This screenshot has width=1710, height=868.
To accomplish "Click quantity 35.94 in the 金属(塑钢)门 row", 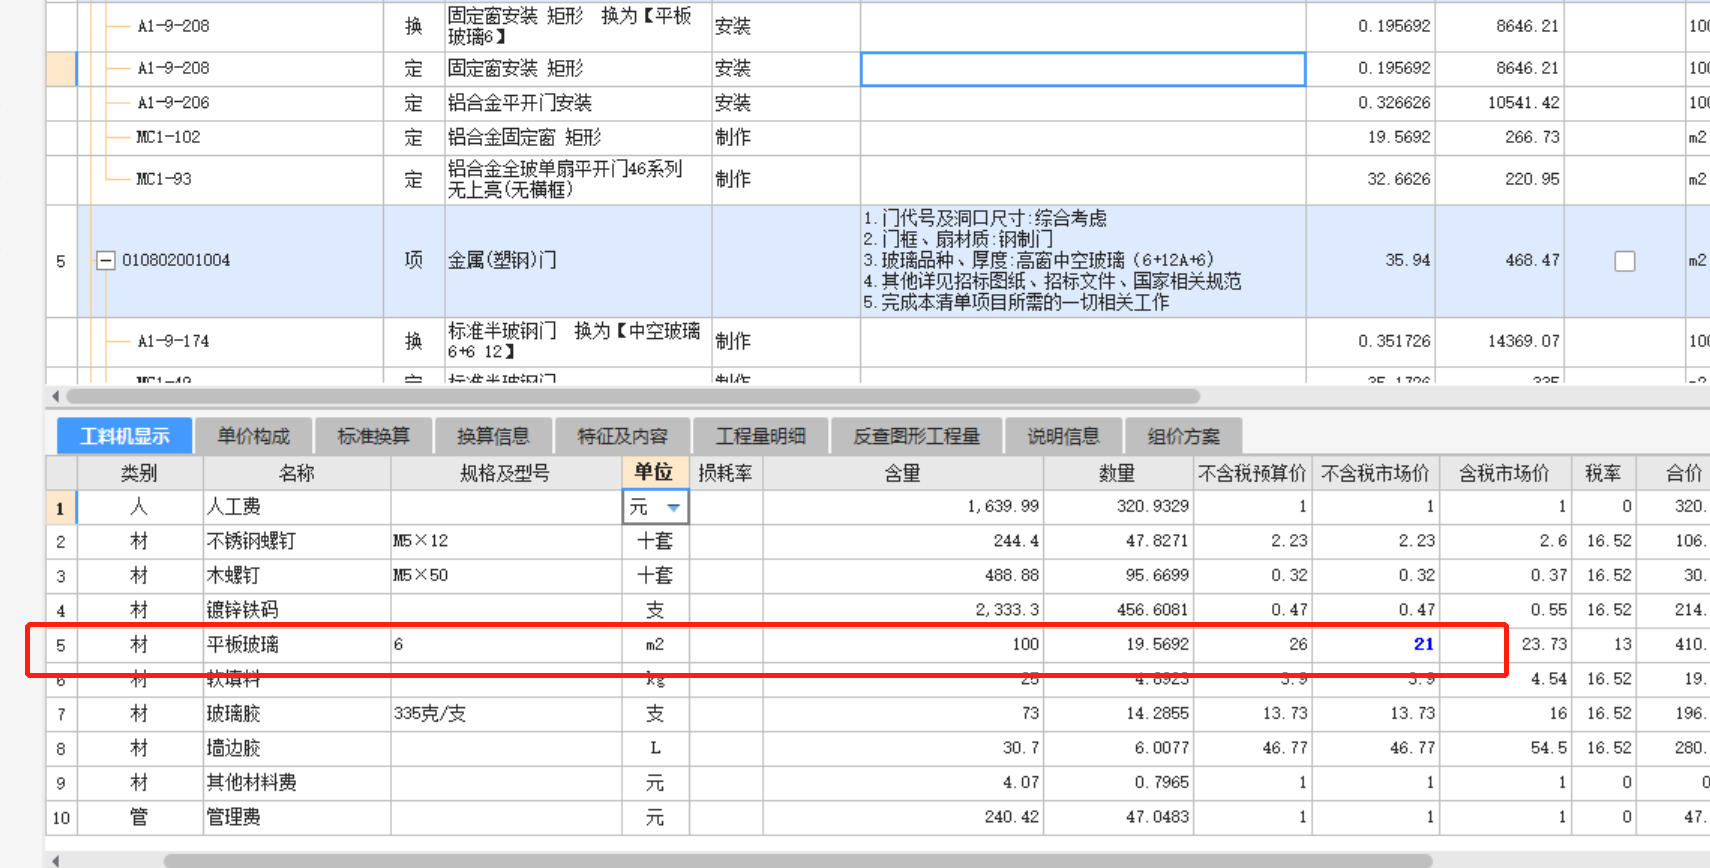I will (1408, 260).
